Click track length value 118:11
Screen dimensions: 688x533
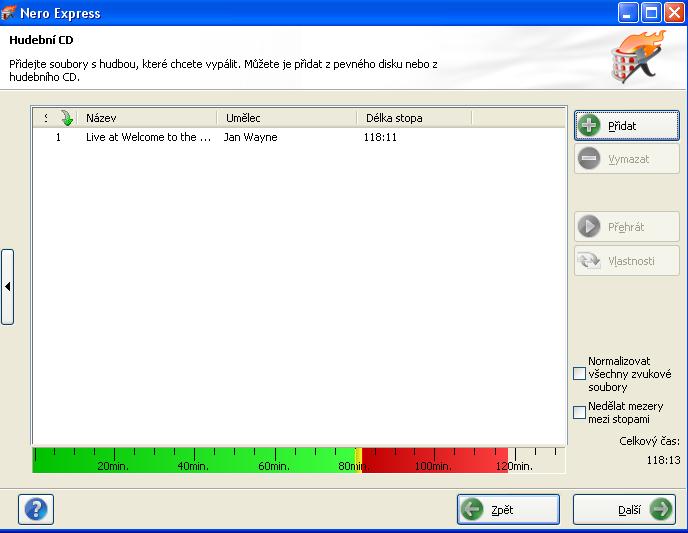click(x=380, y=137)
